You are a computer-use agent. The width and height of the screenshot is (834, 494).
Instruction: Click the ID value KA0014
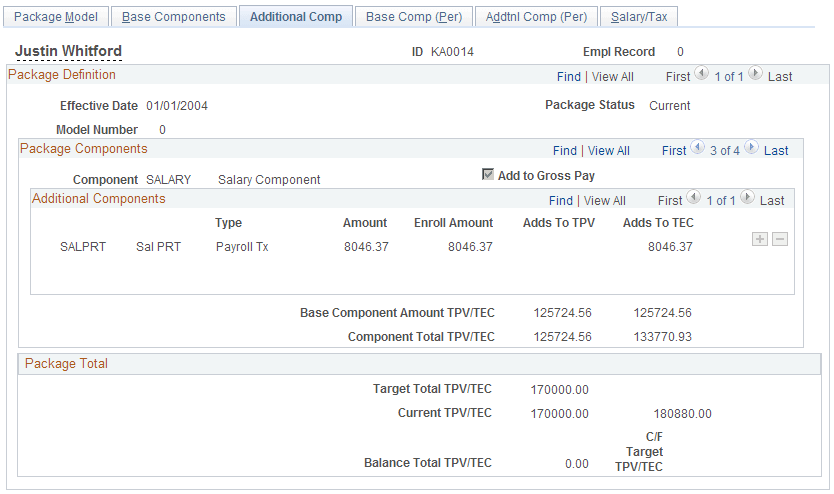pyautogui.click(x=452, y=52)
